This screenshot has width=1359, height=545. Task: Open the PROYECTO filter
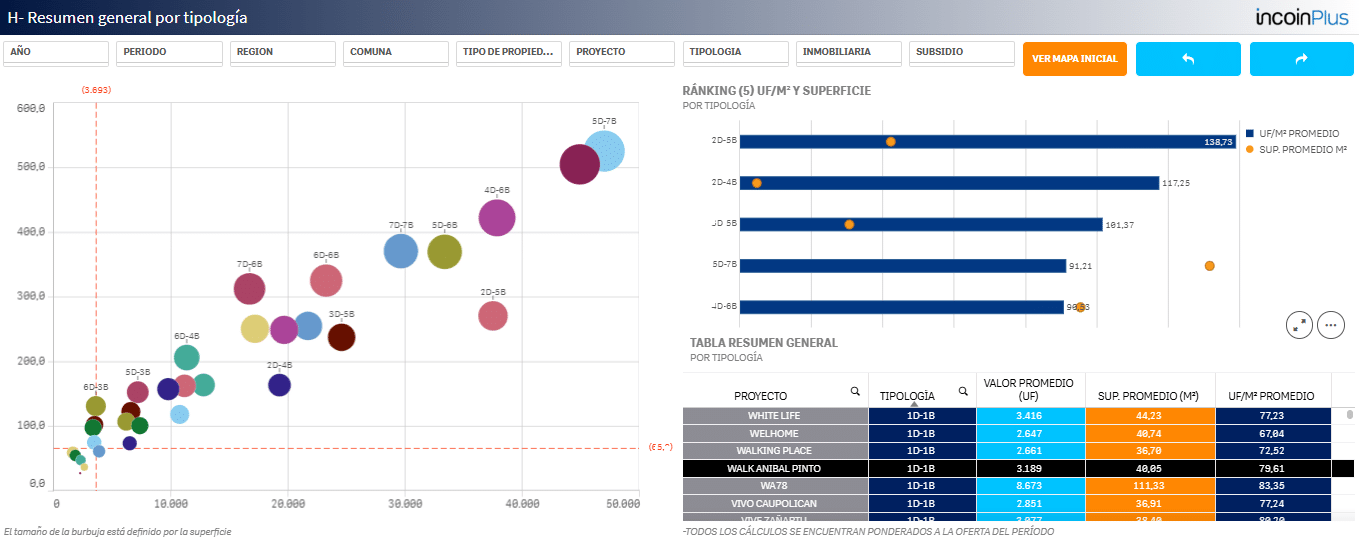tap(622, 53)
